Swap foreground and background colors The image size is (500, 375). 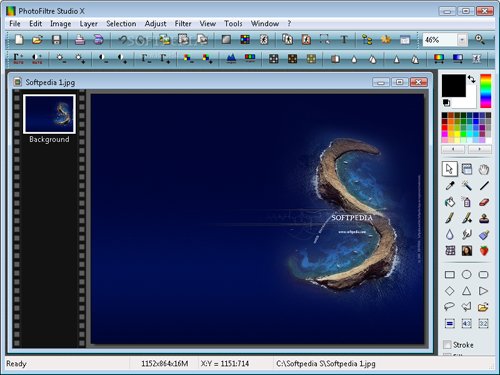pyautogui.click(x=471, y=79)
